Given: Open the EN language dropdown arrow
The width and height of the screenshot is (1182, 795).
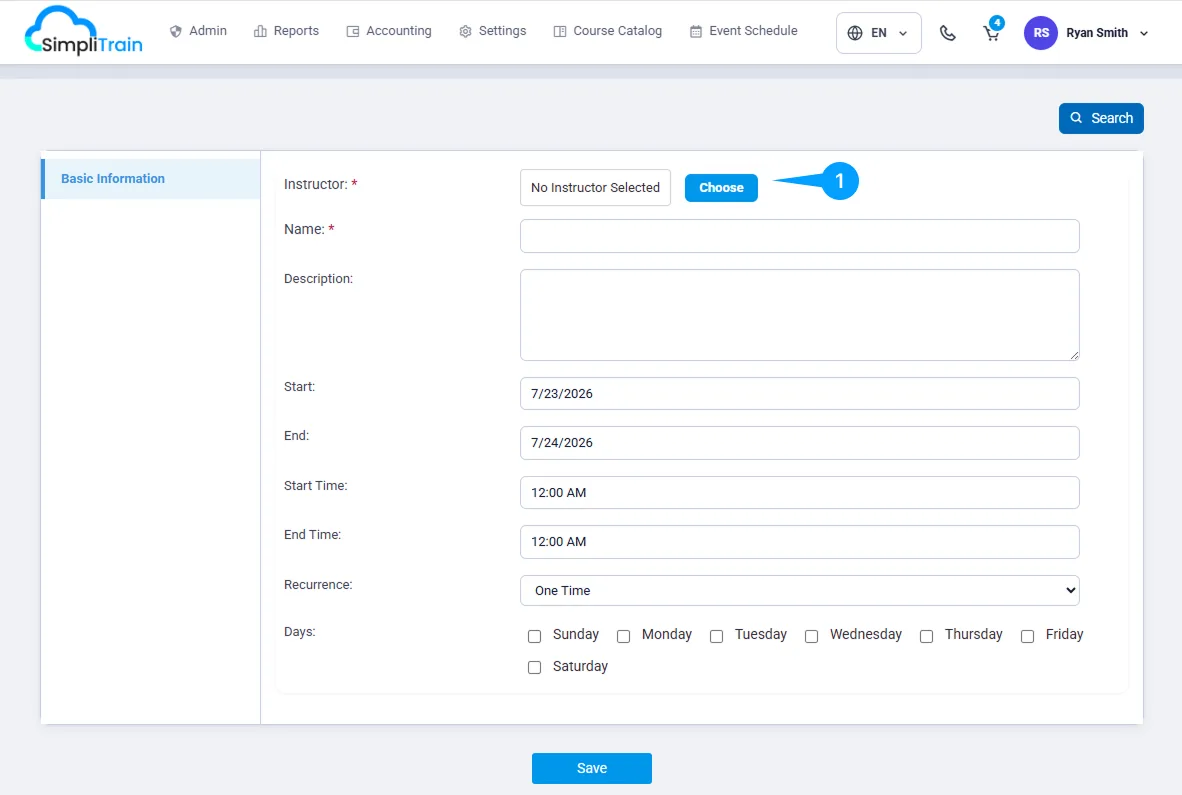Looking at the screenshot, I should (x=903, y=33).
